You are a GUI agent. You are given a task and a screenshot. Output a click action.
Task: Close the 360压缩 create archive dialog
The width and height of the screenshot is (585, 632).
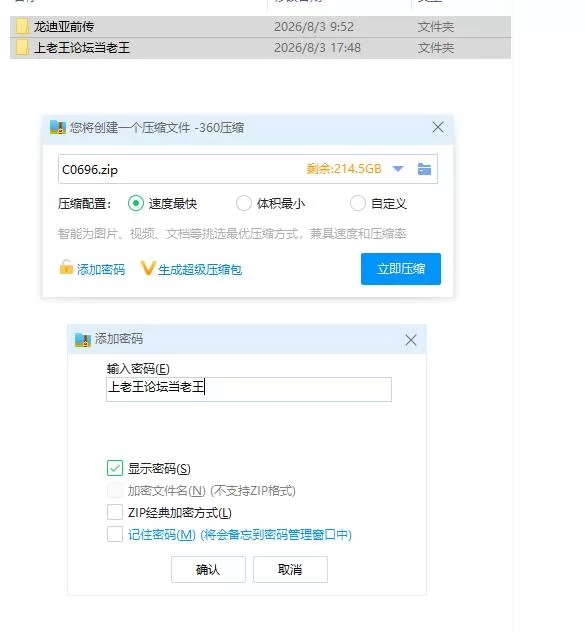click(x=438, y=127)
